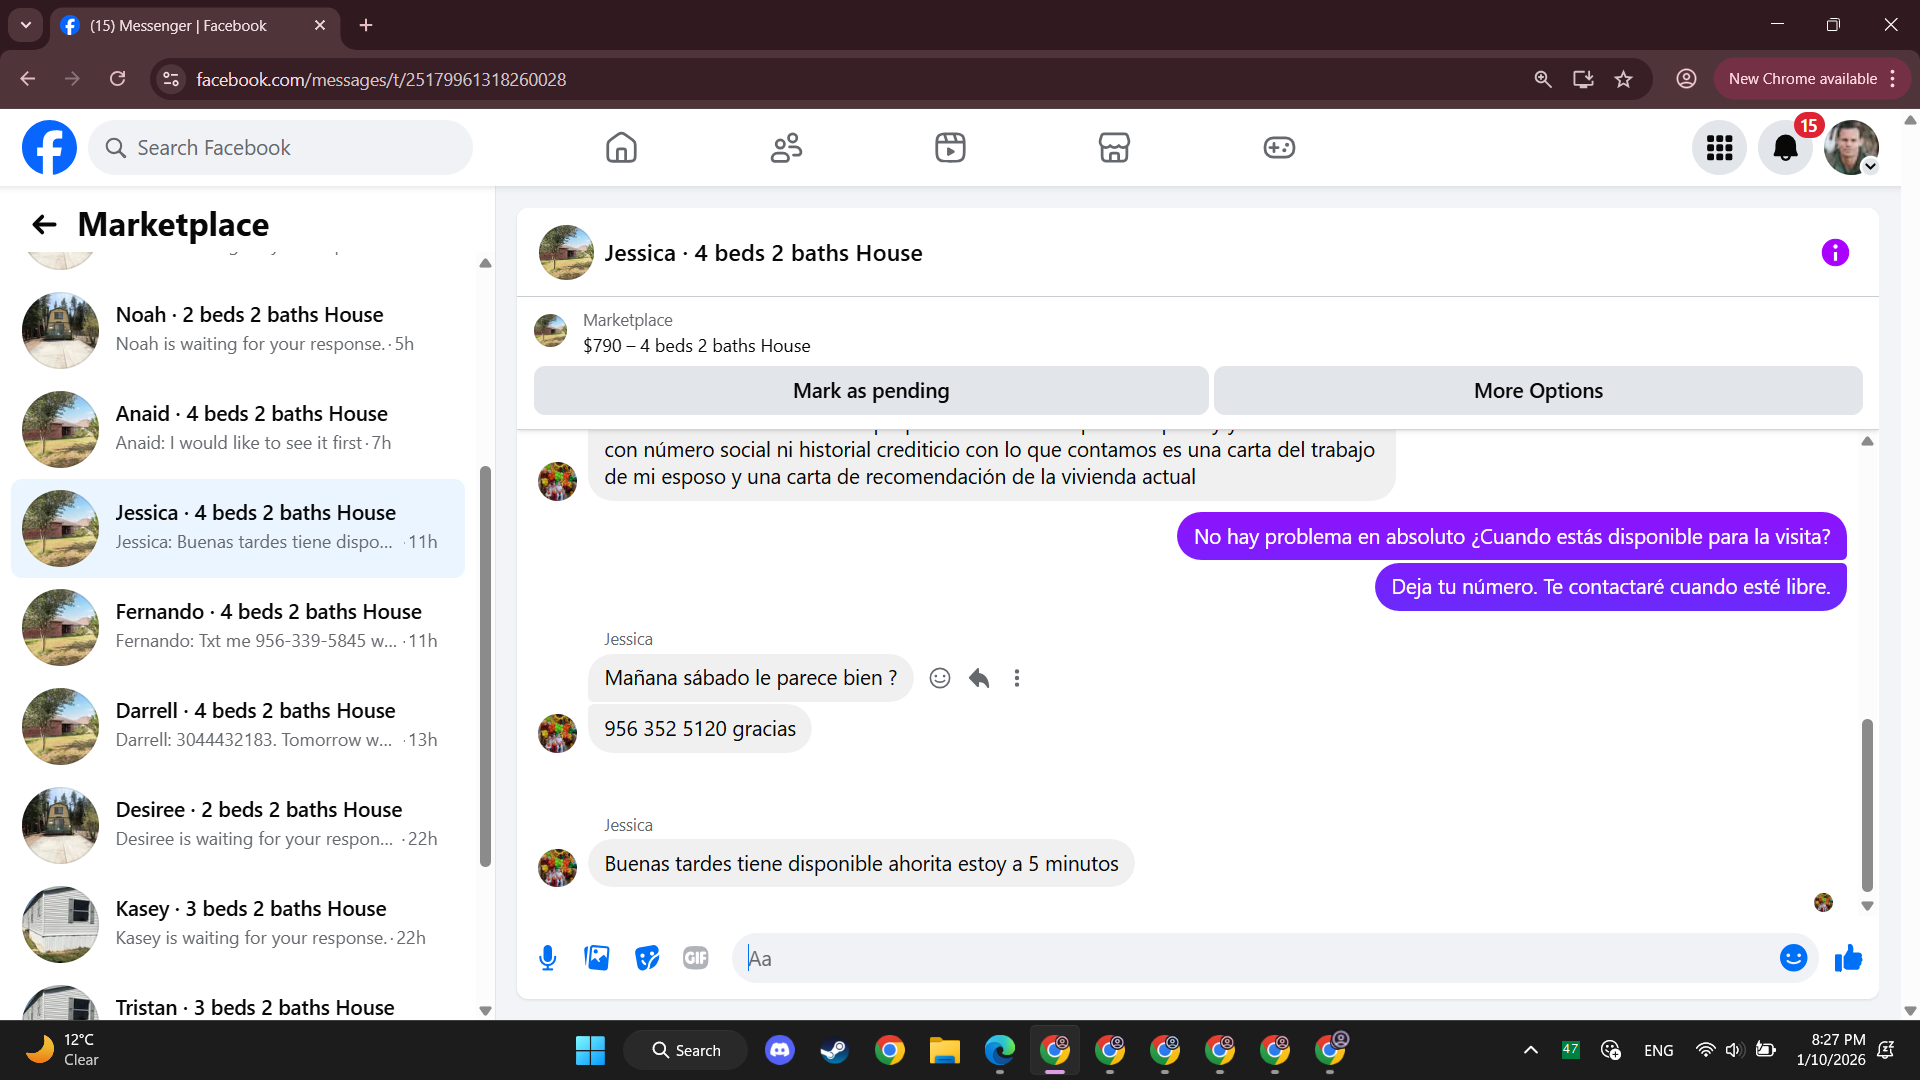Viewport: 1920px width, 1080px height.
Task: Send a thumbs-up like
Action: point(1848,958)
